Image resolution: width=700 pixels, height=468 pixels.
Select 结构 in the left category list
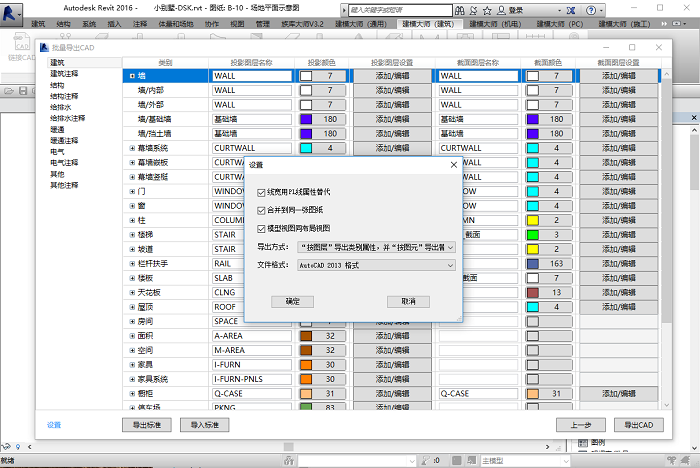[57, 85]
